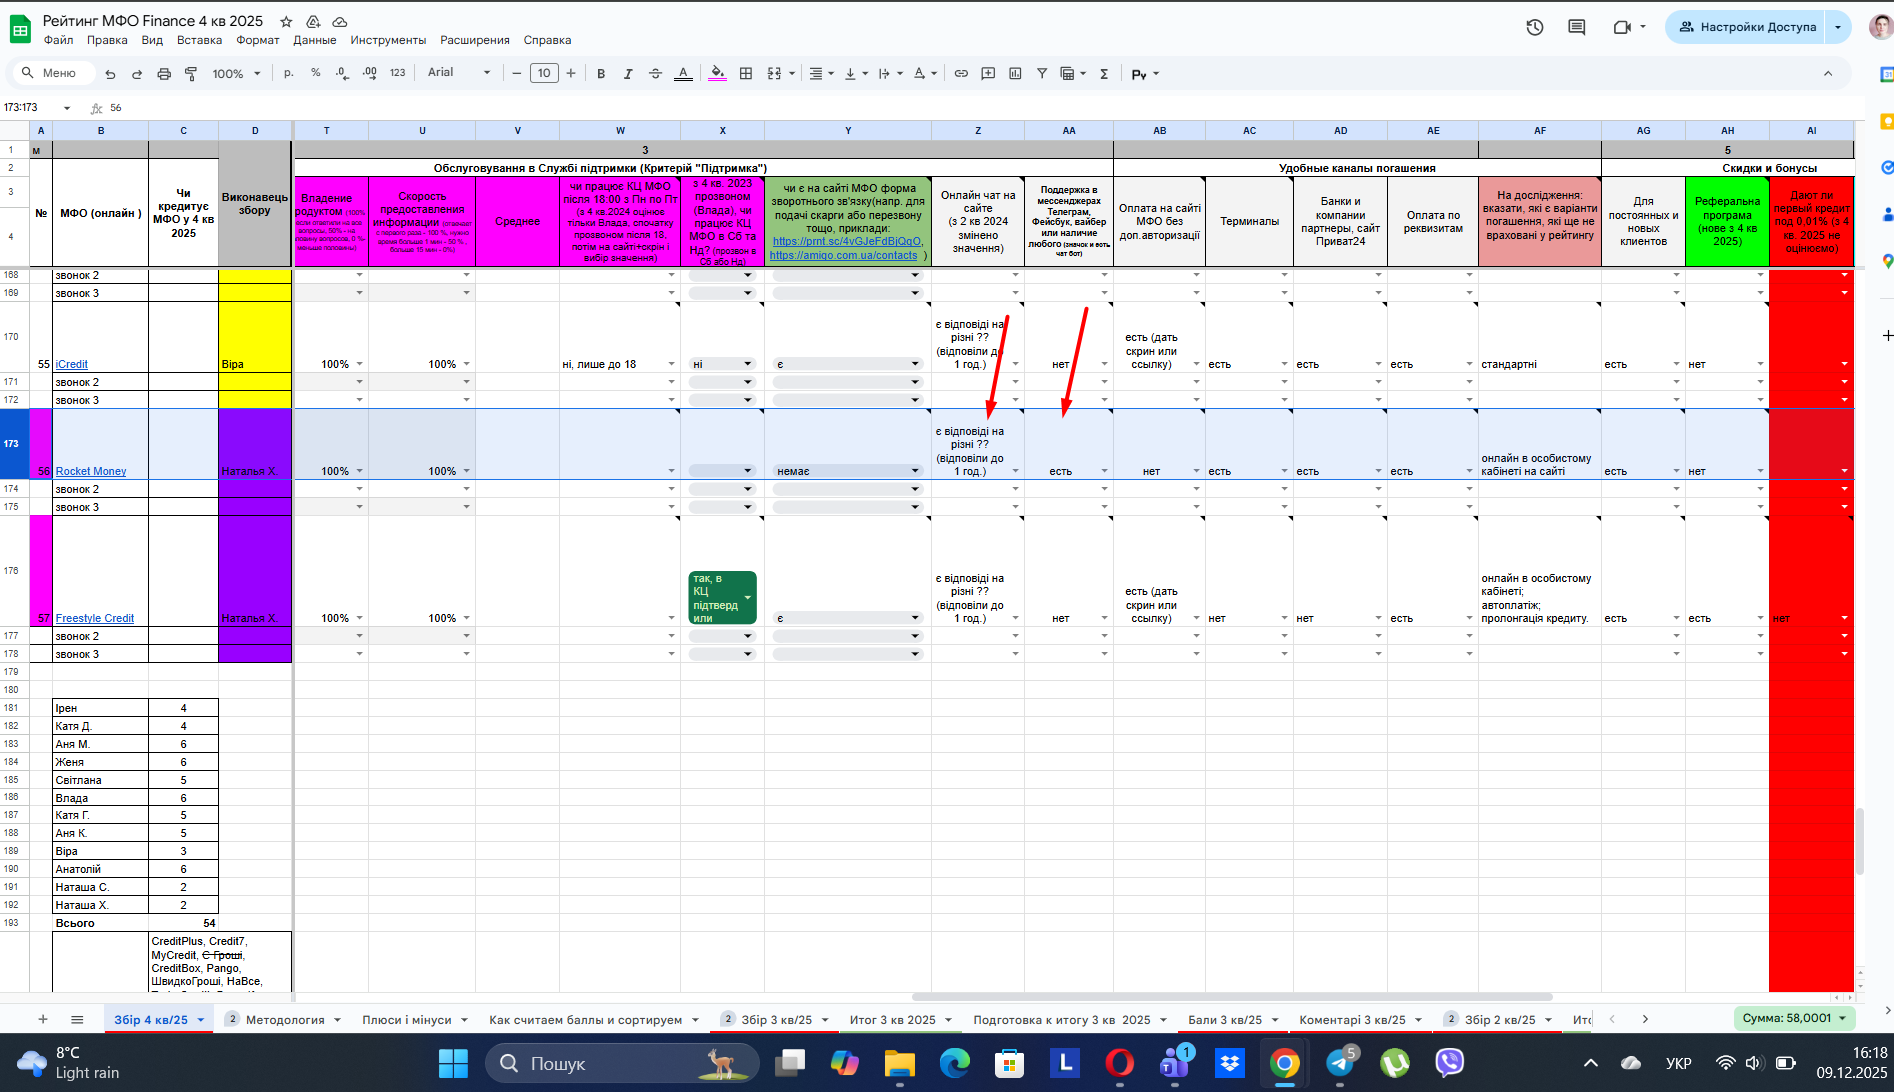This screenshot has height=1092, width=1894.
Task: Click Настройки Доступа share button
Action: click(x=1747, y=27)
